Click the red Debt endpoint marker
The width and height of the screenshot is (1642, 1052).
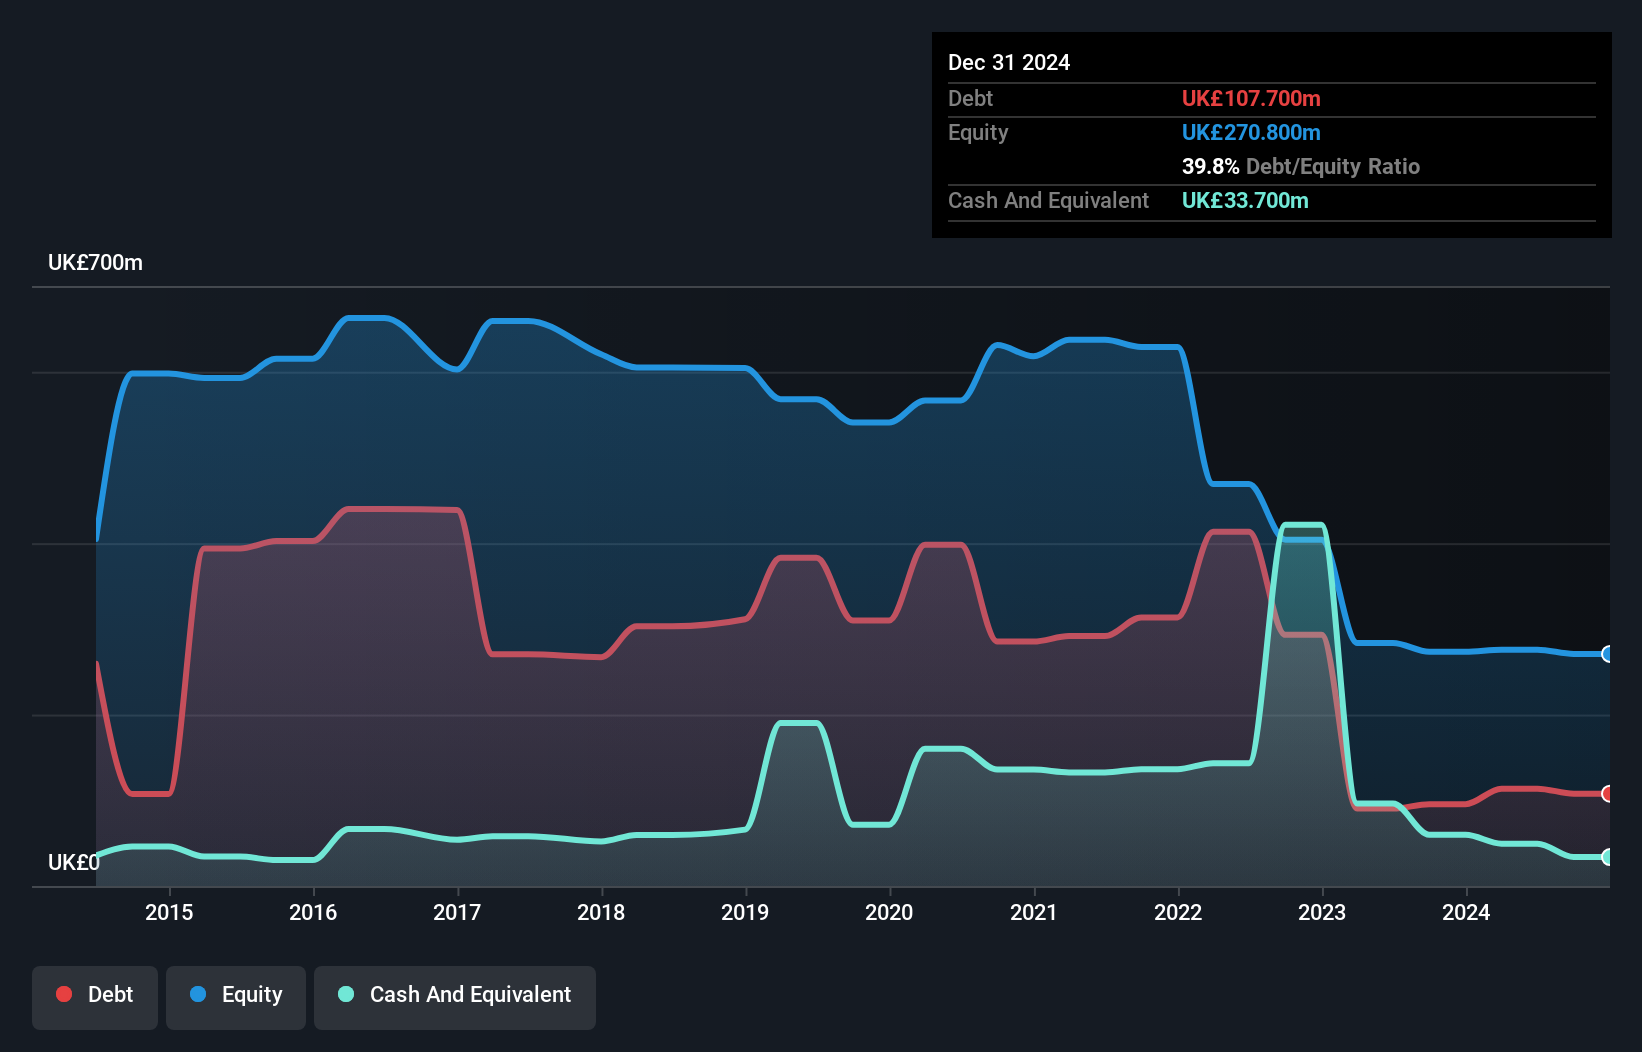(1607, 794)
